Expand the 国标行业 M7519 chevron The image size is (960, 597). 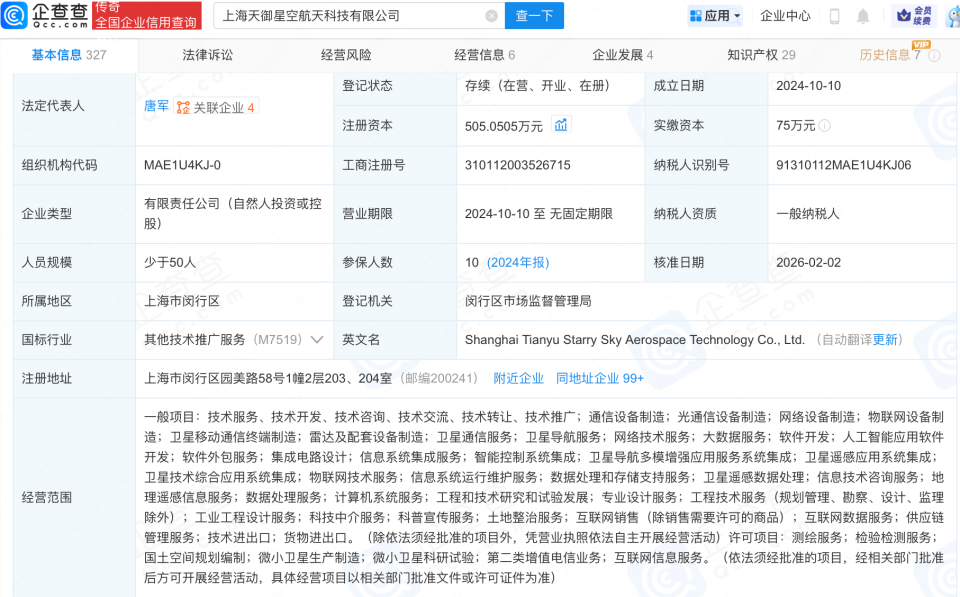click(317, 339)
